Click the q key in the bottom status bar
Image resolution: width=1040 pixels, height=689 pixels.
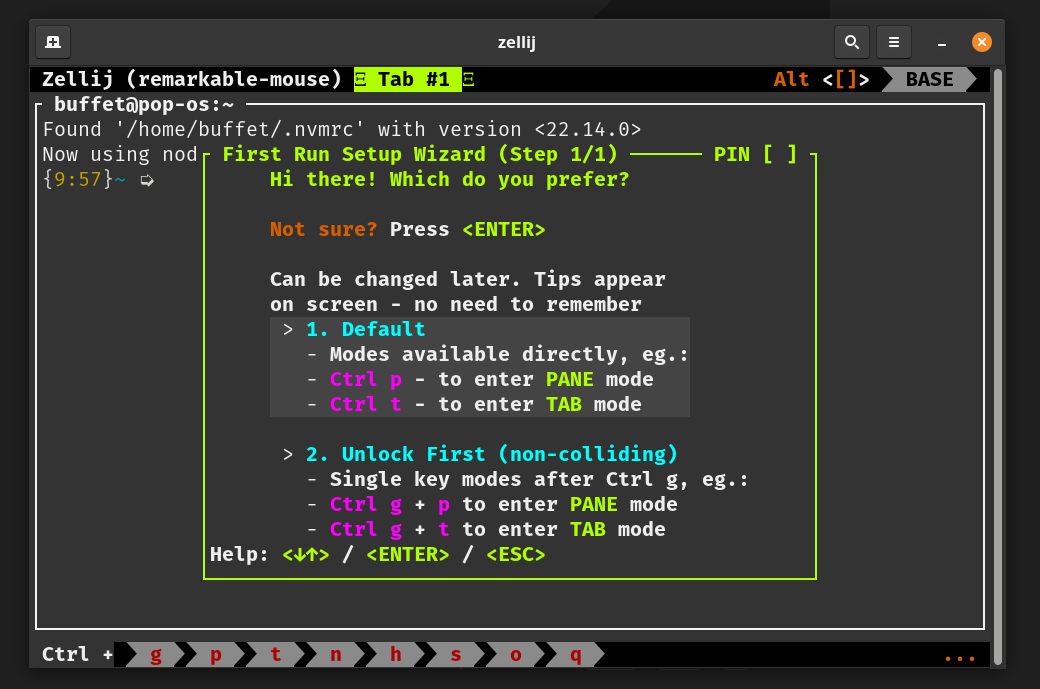[x=575, y=655]
